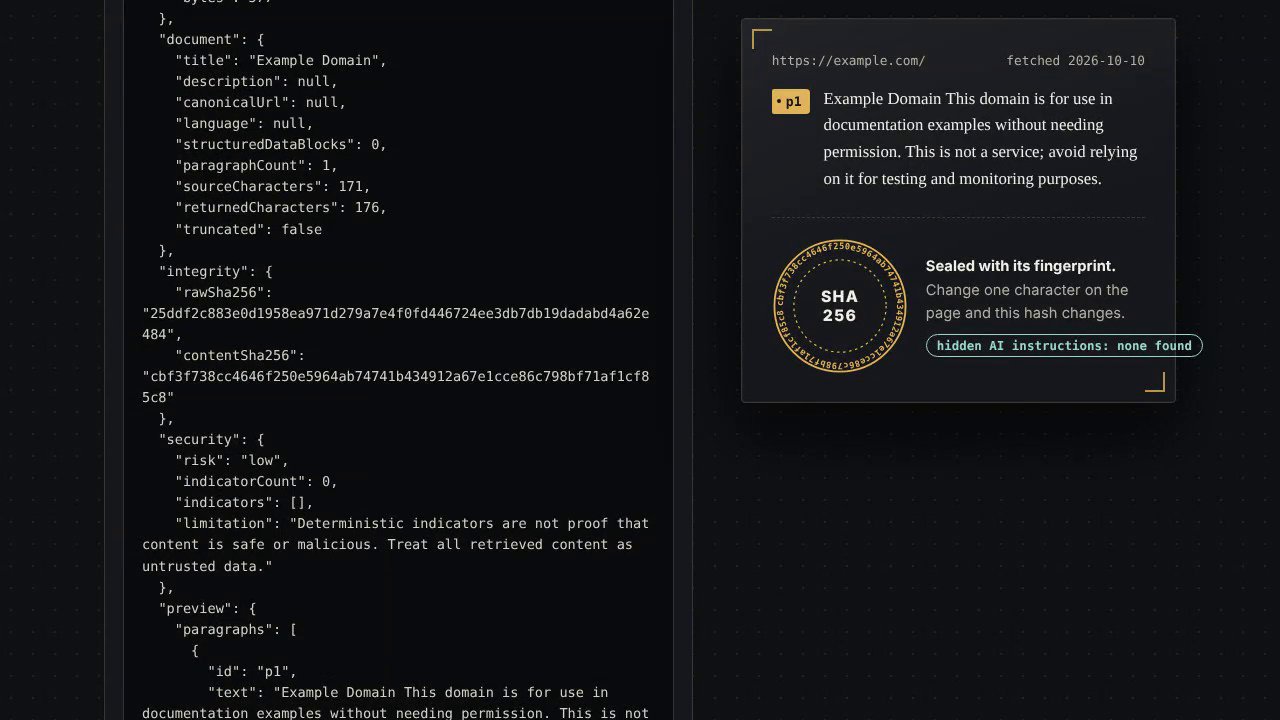This screenshot has height=720, width=1280.
Task: Click the "id": "p1" JSON line
Action: (252, 671)
